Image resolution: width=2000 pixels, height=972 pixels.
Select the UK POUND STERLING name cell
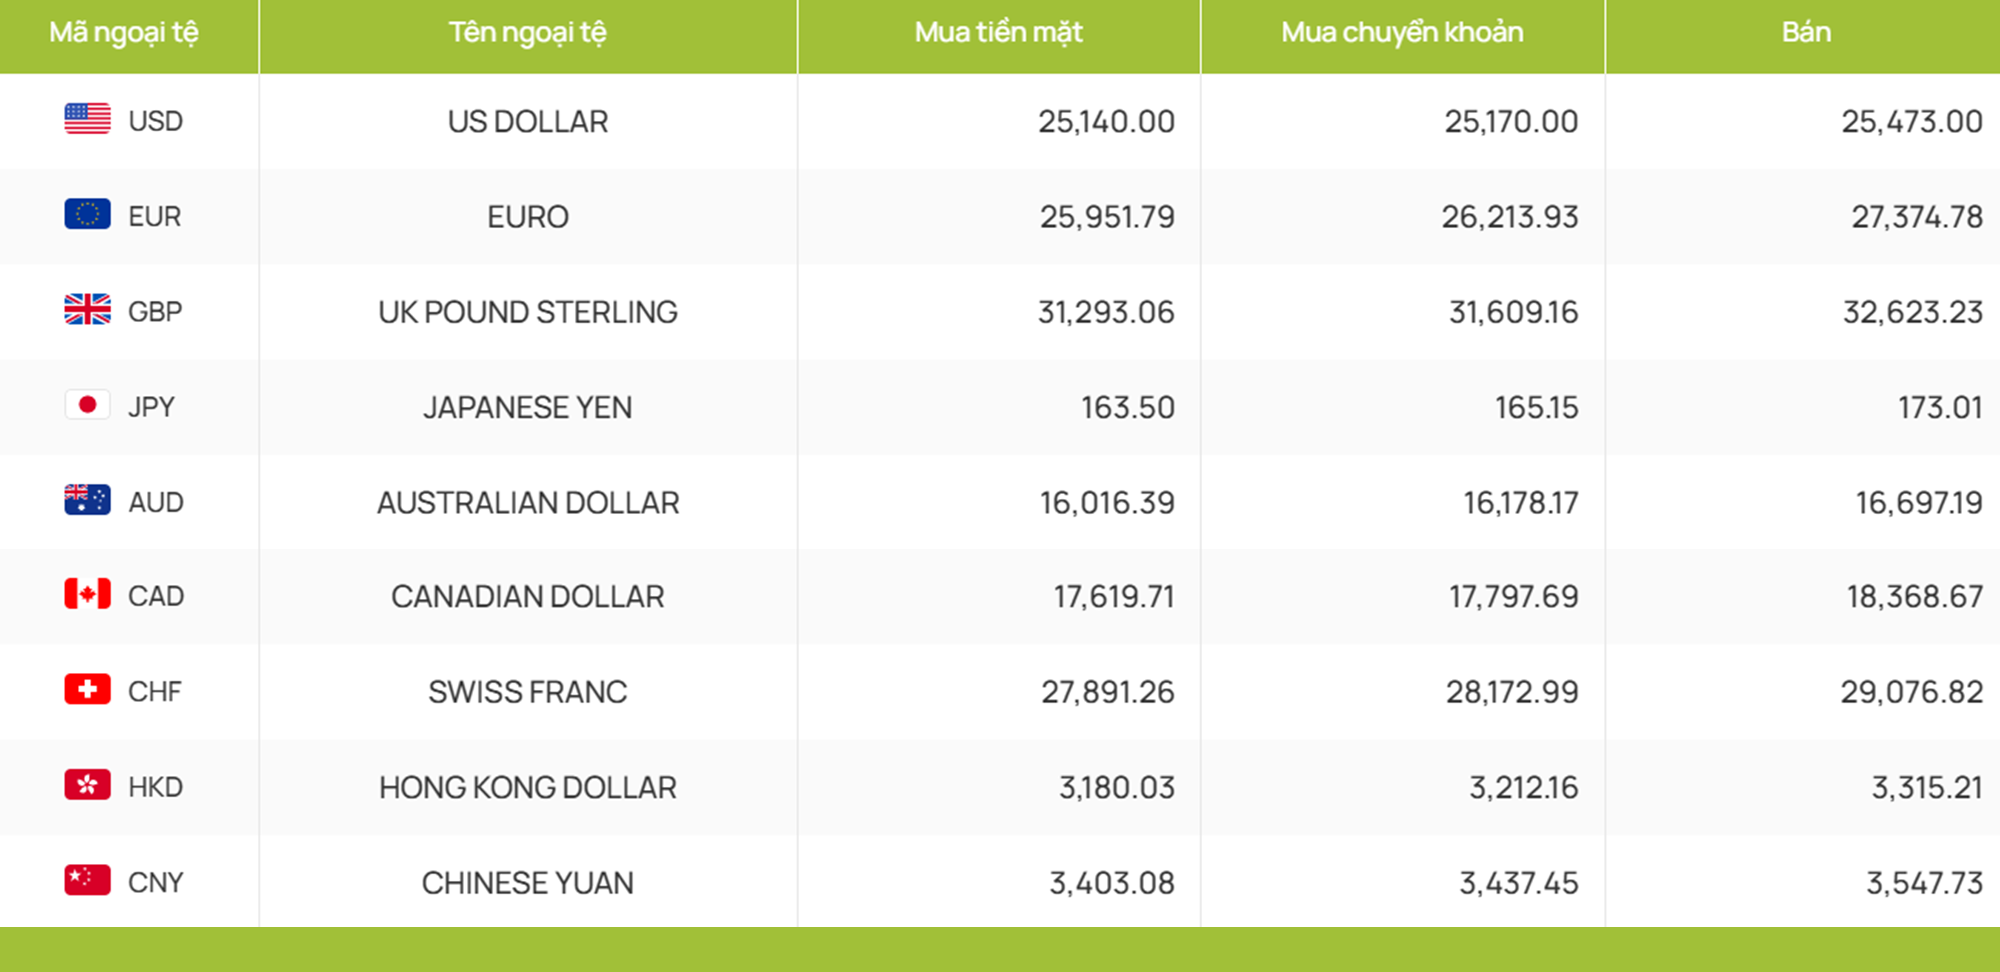coord(528,312)
